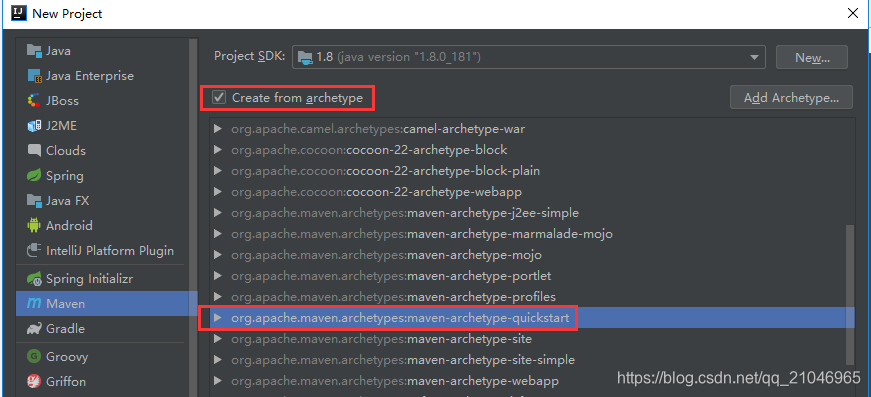The image size is (871, 397).
Task: Expand maven-archetype-quickstart node arrow
Action: point(218,318)
